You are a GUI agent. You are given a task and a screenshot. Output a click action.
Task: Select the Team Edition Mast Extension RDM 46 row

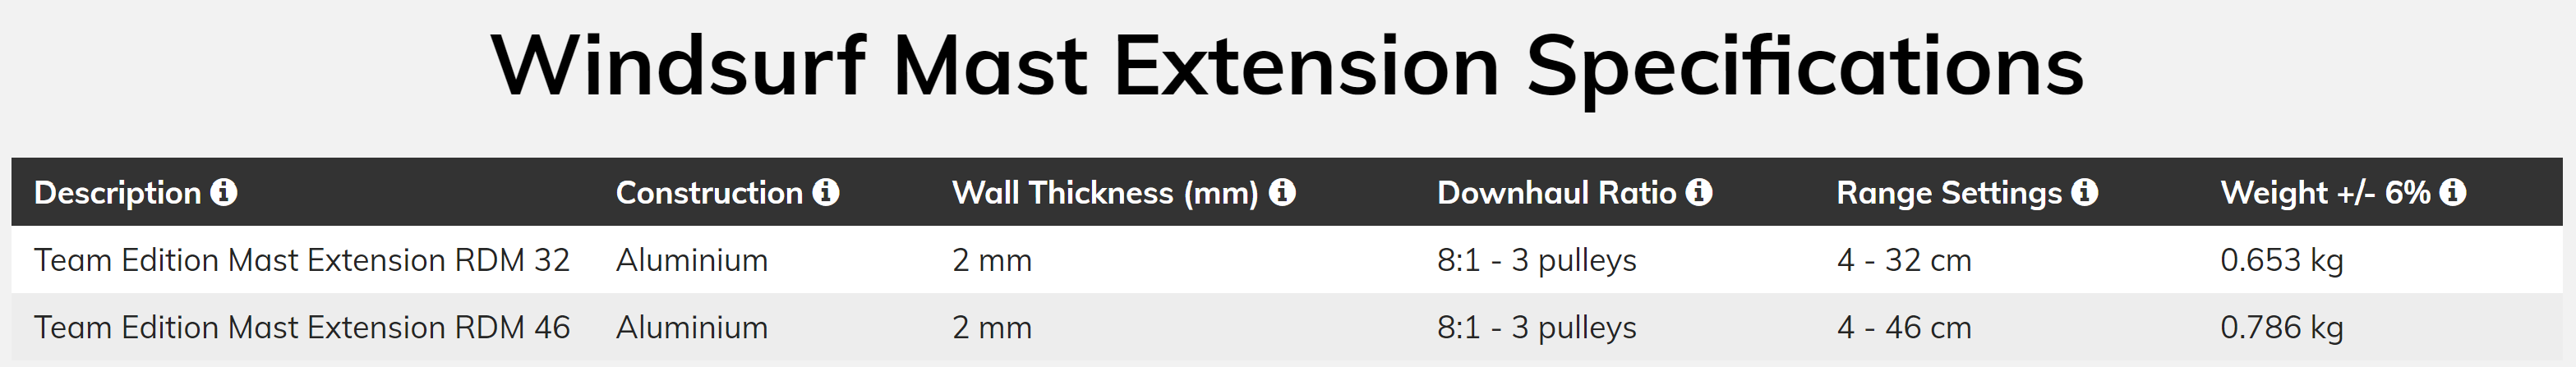pyautogui.click(x=1287, y=327)
